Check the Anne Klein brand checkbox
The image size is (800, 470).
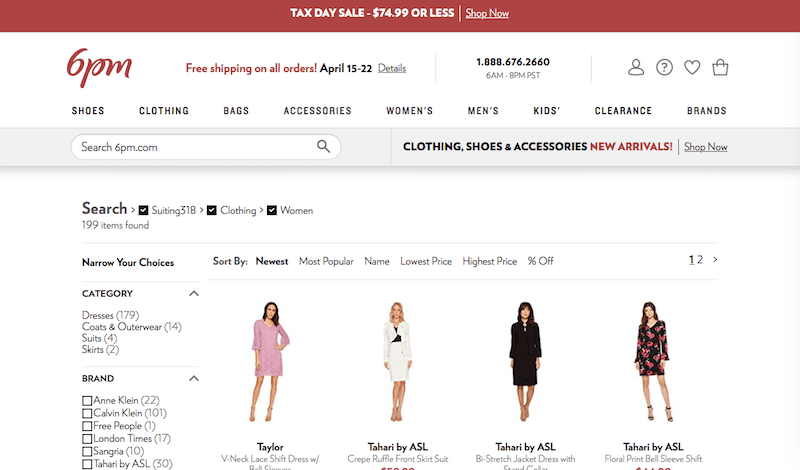pyautogui.click(x=87, y=401)
